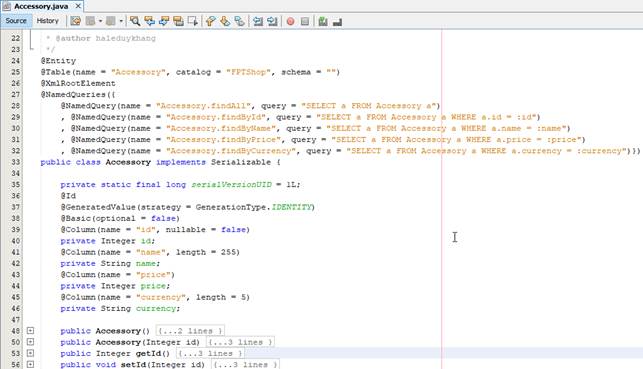Image resolution: width=643 pixels, height=369 pixels.
Task: Click "Accessory.findByCurrency" query name
Action: pyautogui.click(x=231, y=151)
